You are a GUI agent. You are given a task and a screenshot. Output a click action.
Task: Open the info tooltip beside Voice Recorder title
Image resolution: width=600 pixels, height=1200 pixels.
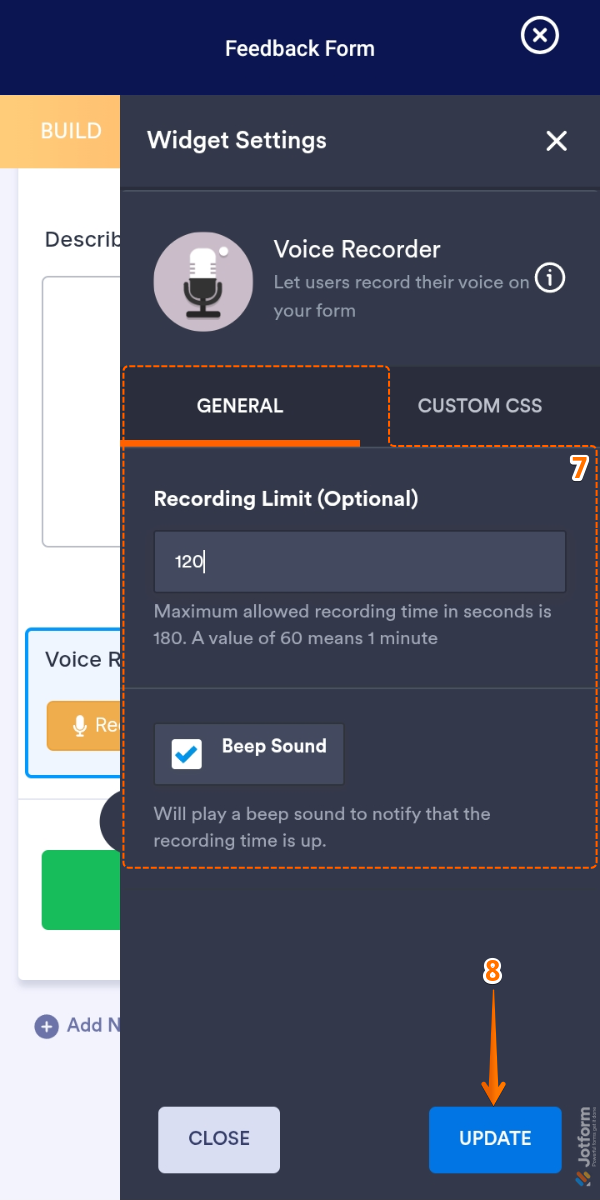[x=550, y=278]
